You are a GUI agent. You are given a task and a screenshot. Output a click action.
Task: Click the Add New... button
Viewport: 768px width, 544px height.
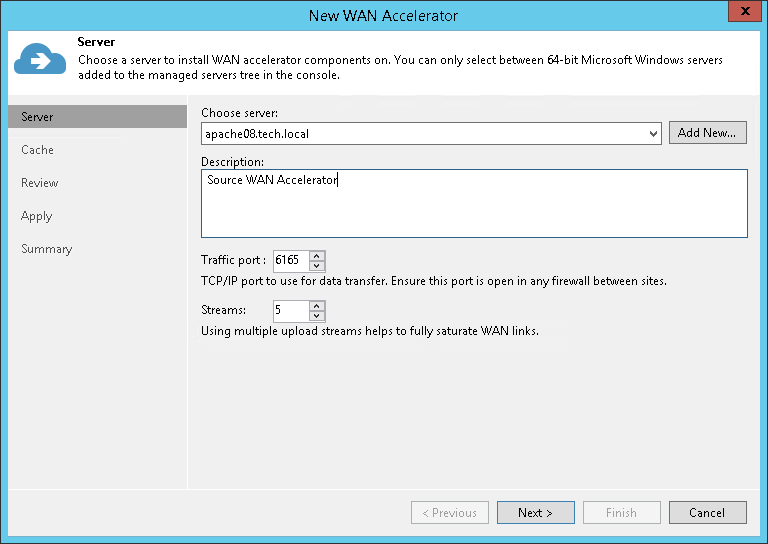(x=707, y=133)
